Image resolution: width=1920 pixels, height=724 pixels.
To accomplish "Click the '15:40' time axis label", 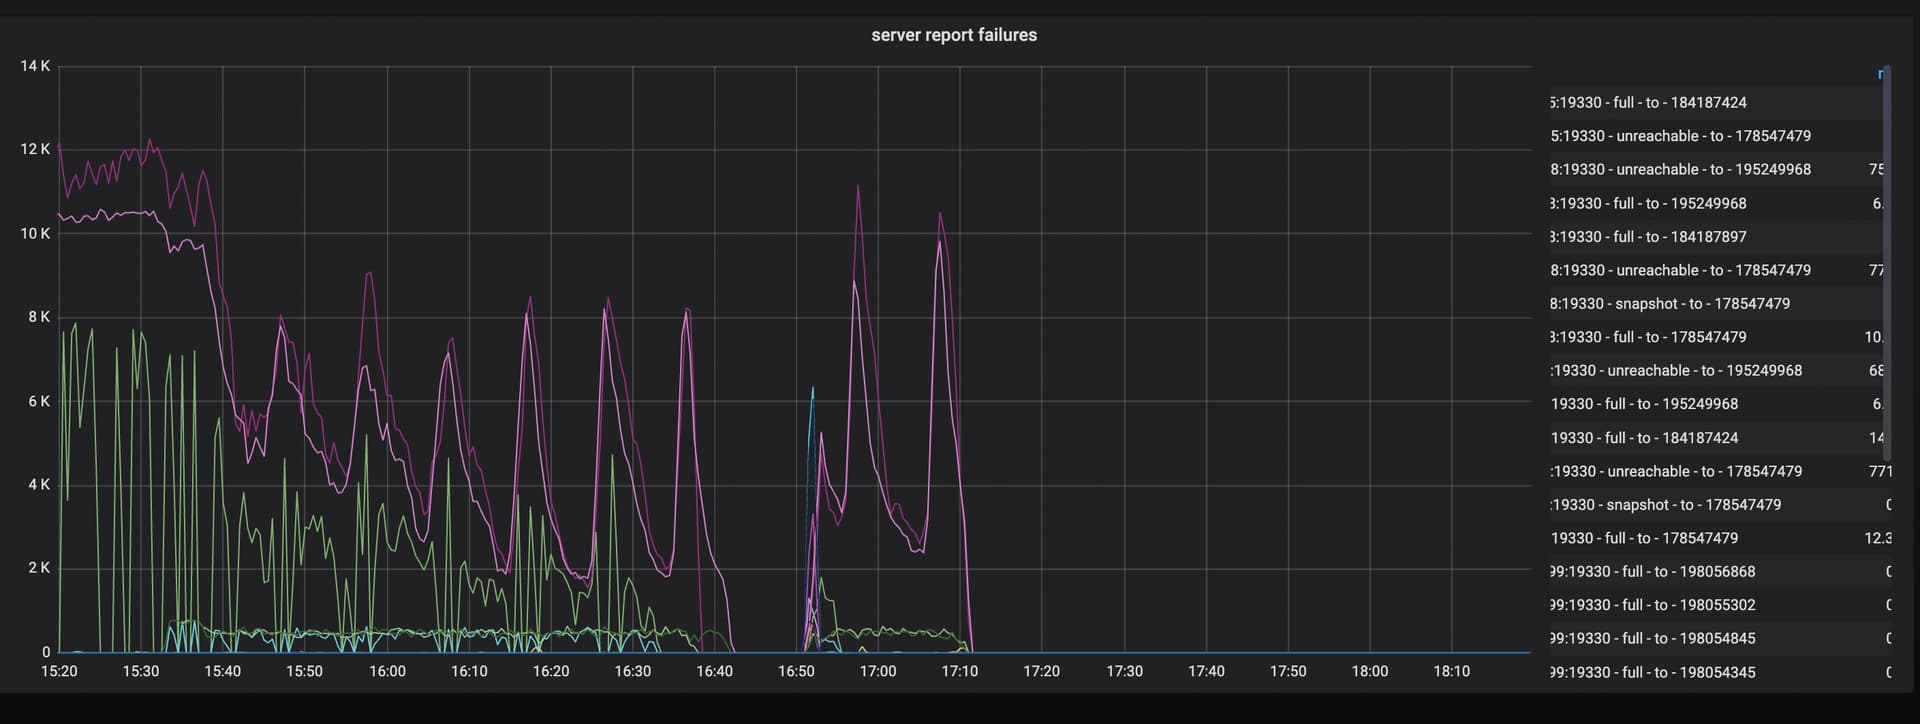I will [x=223, y=671].
